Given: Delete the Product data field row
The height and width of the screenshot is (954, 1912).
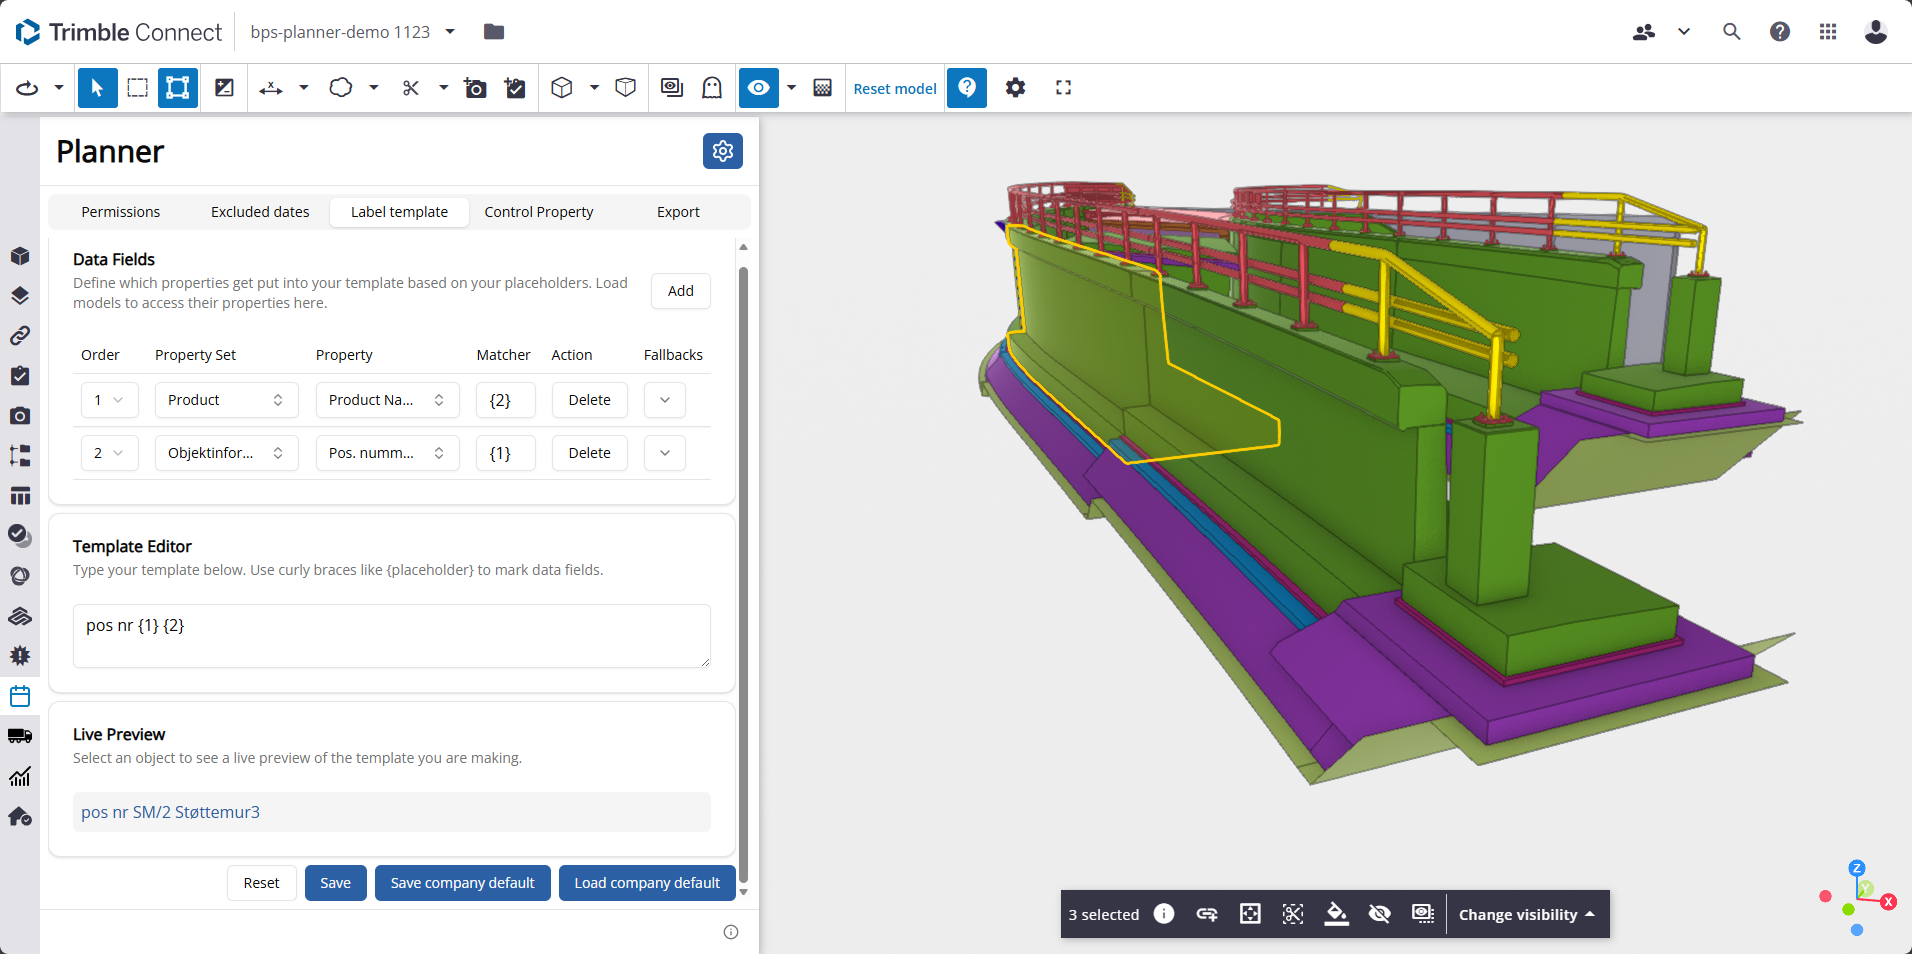Looking at the screenshot, I should [x=590, y=400].
